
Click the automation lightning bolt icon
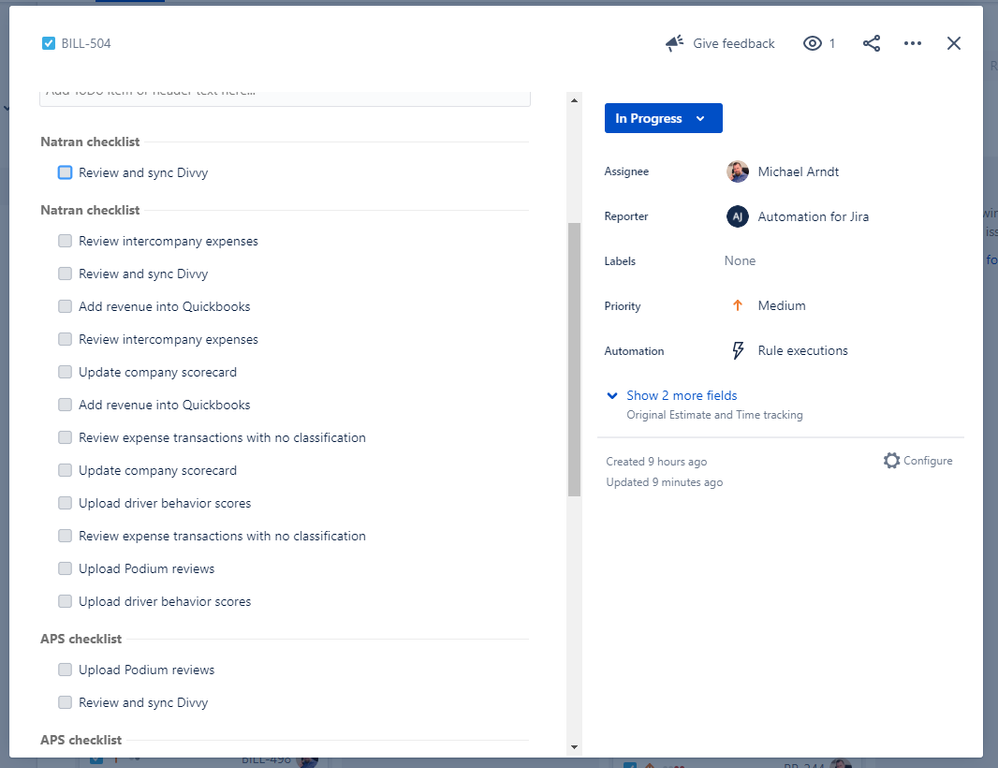pyautogui.click(x=737, y=351)
